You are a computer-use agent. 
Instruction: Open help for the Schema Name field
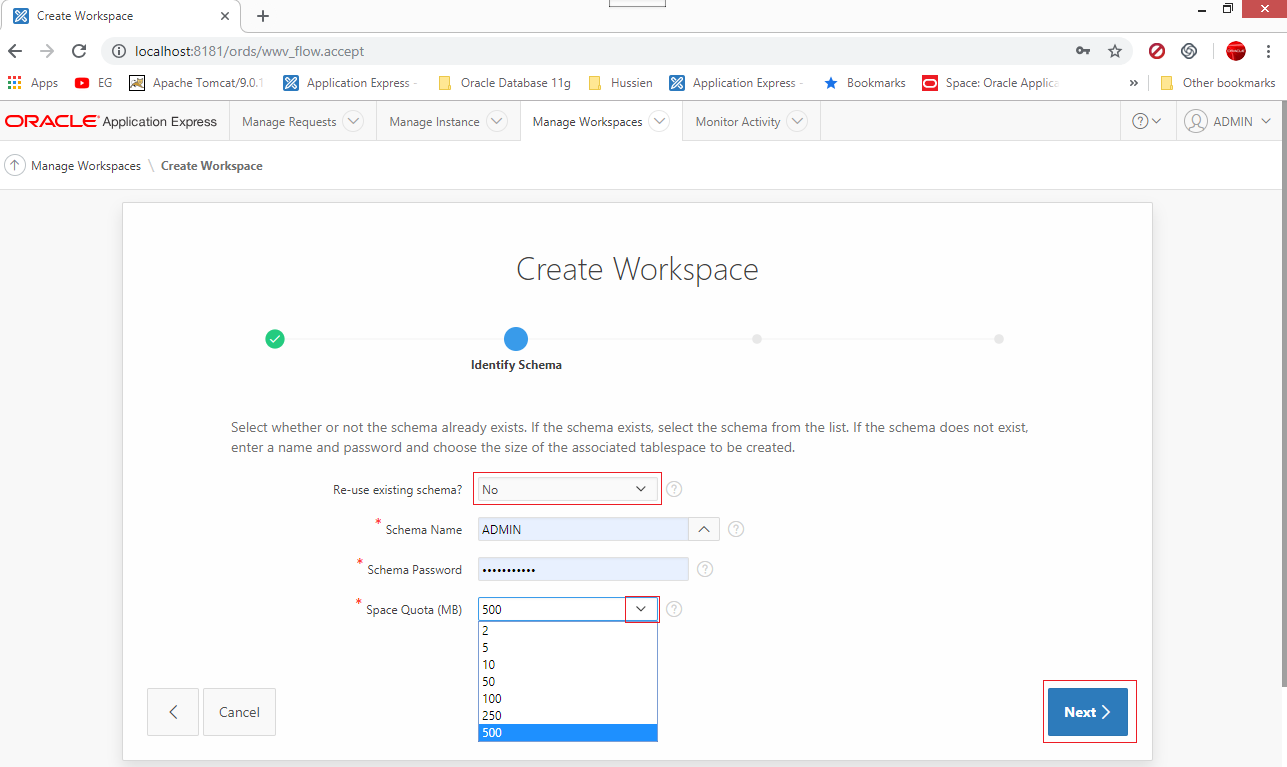pyautogui.click(x=735, y=528)
